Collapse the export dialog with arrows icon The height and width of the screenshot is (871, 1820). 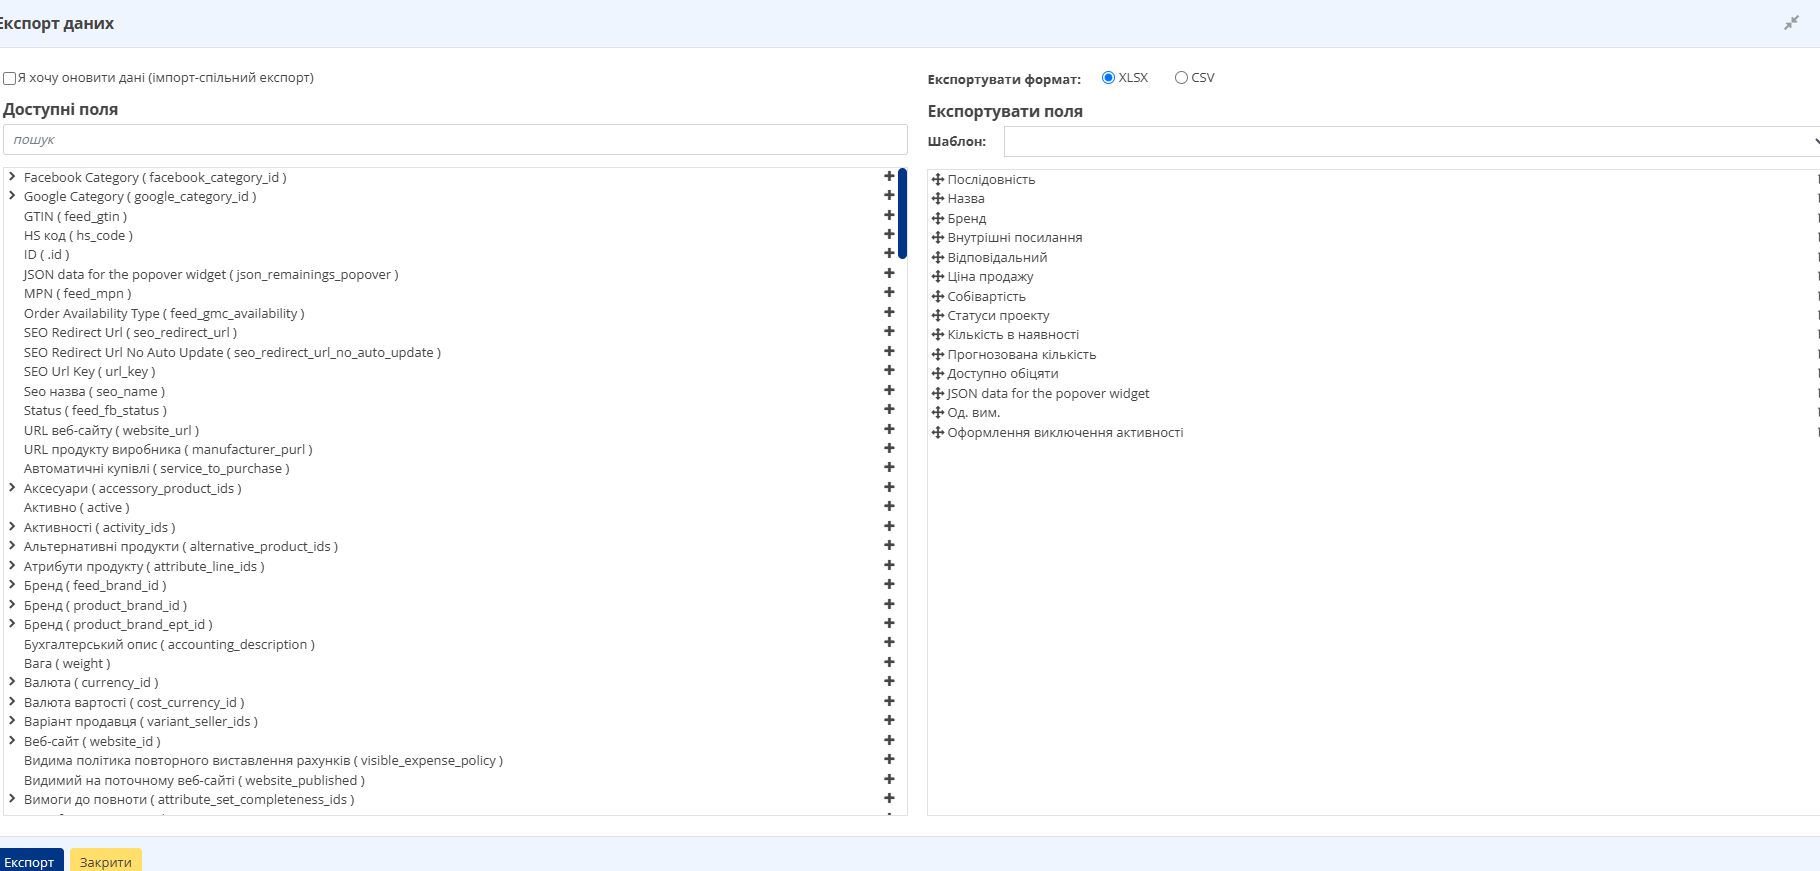(x=1791, y=23)
